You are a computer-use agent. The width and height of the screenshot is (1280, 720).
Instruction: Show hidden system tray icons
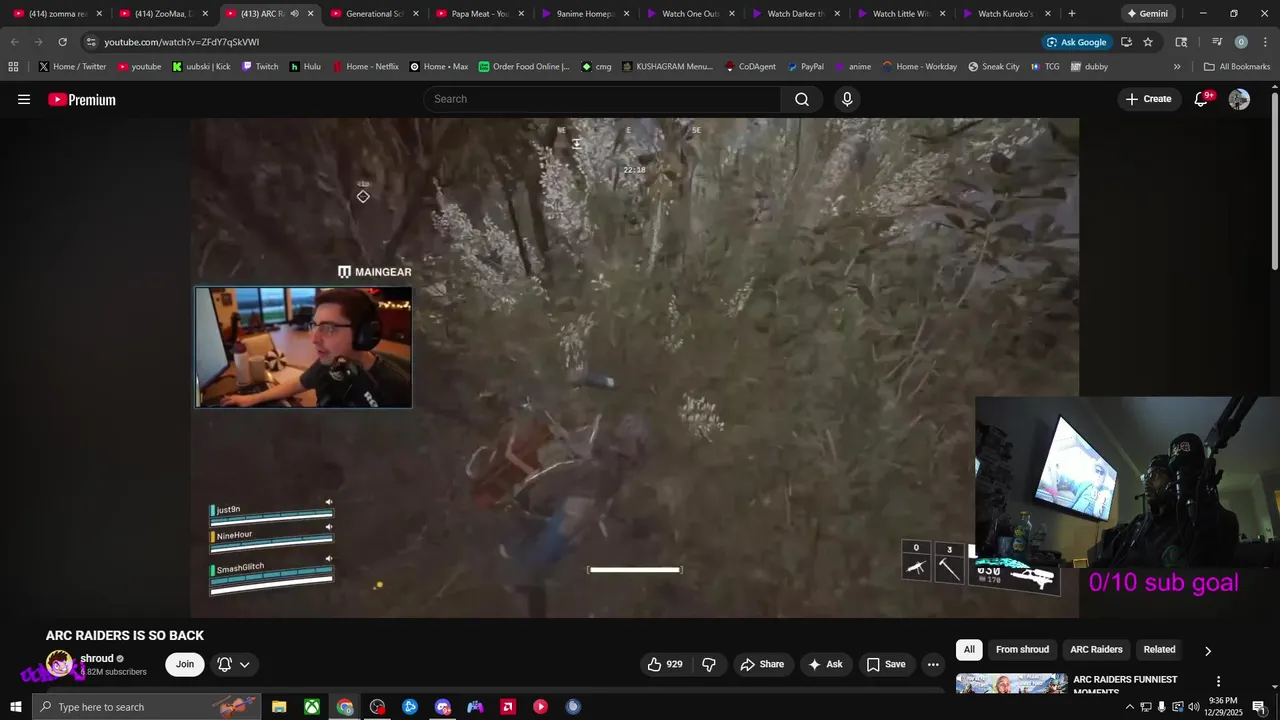[1130, 707]
